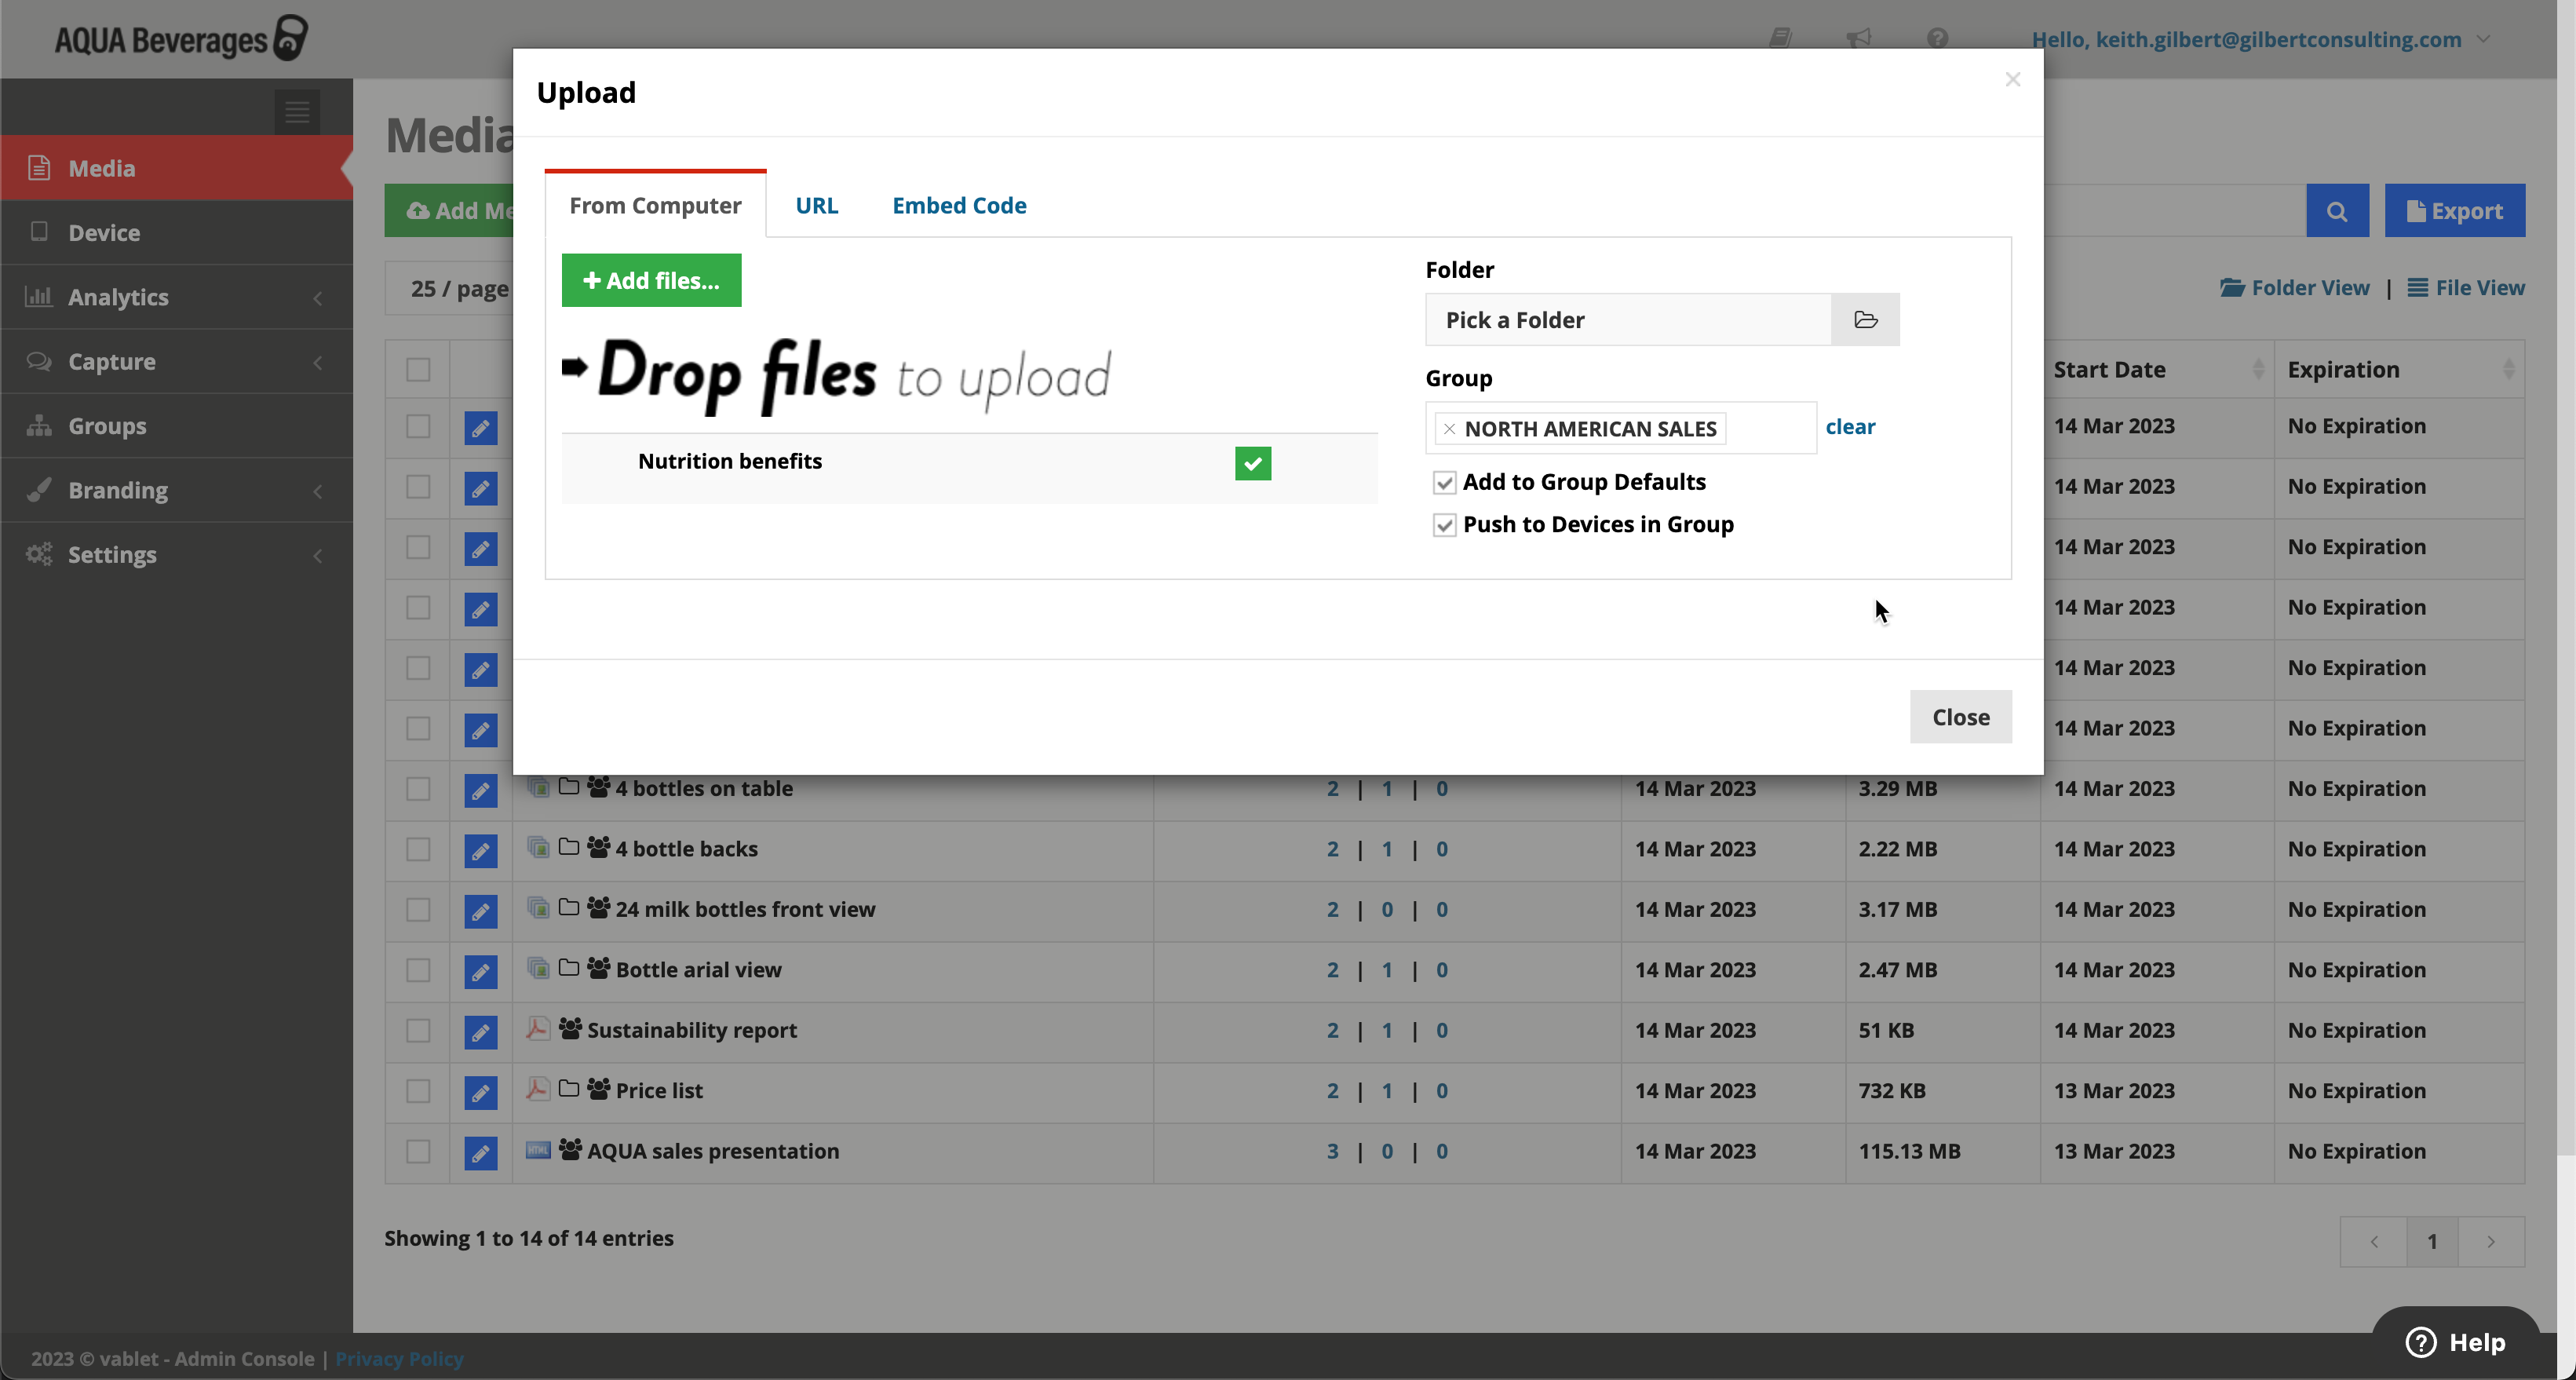Edit the AQUA sales presentation entry
Screen dimensions: 2576x1380
tap(481, 1153)
